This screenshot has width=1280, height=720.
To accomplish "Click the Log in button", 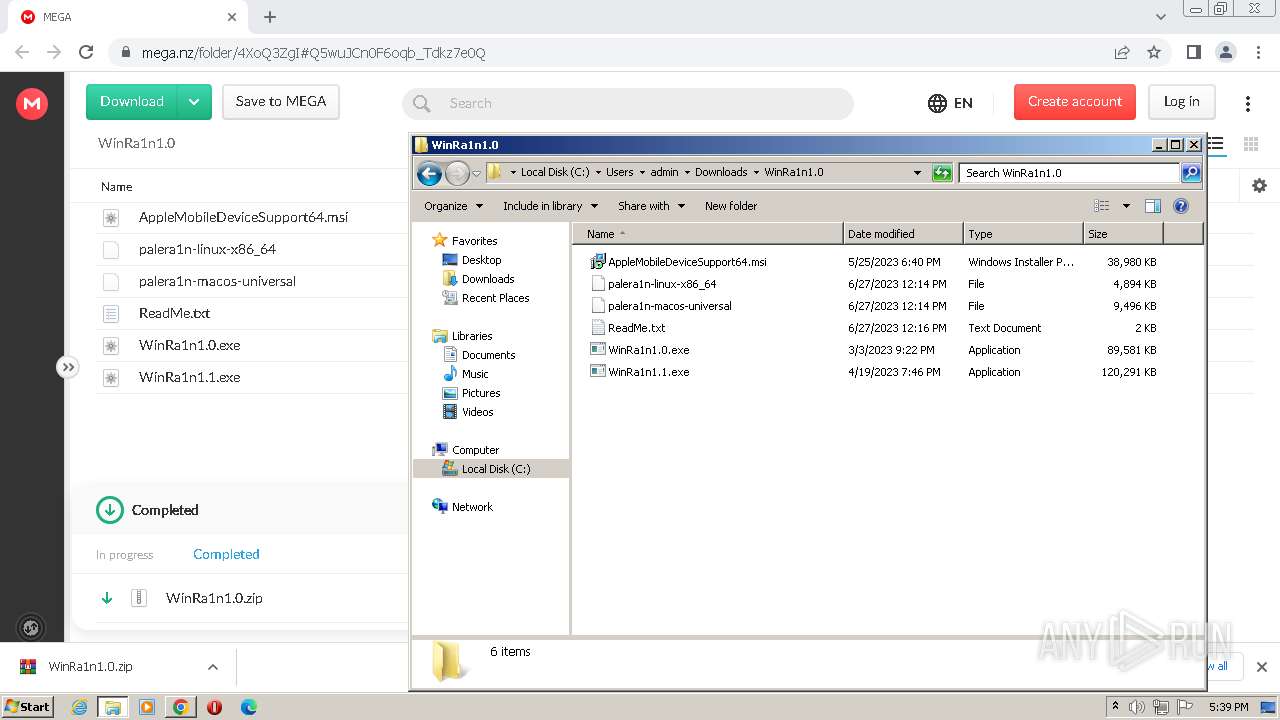I will (1181, 102).
